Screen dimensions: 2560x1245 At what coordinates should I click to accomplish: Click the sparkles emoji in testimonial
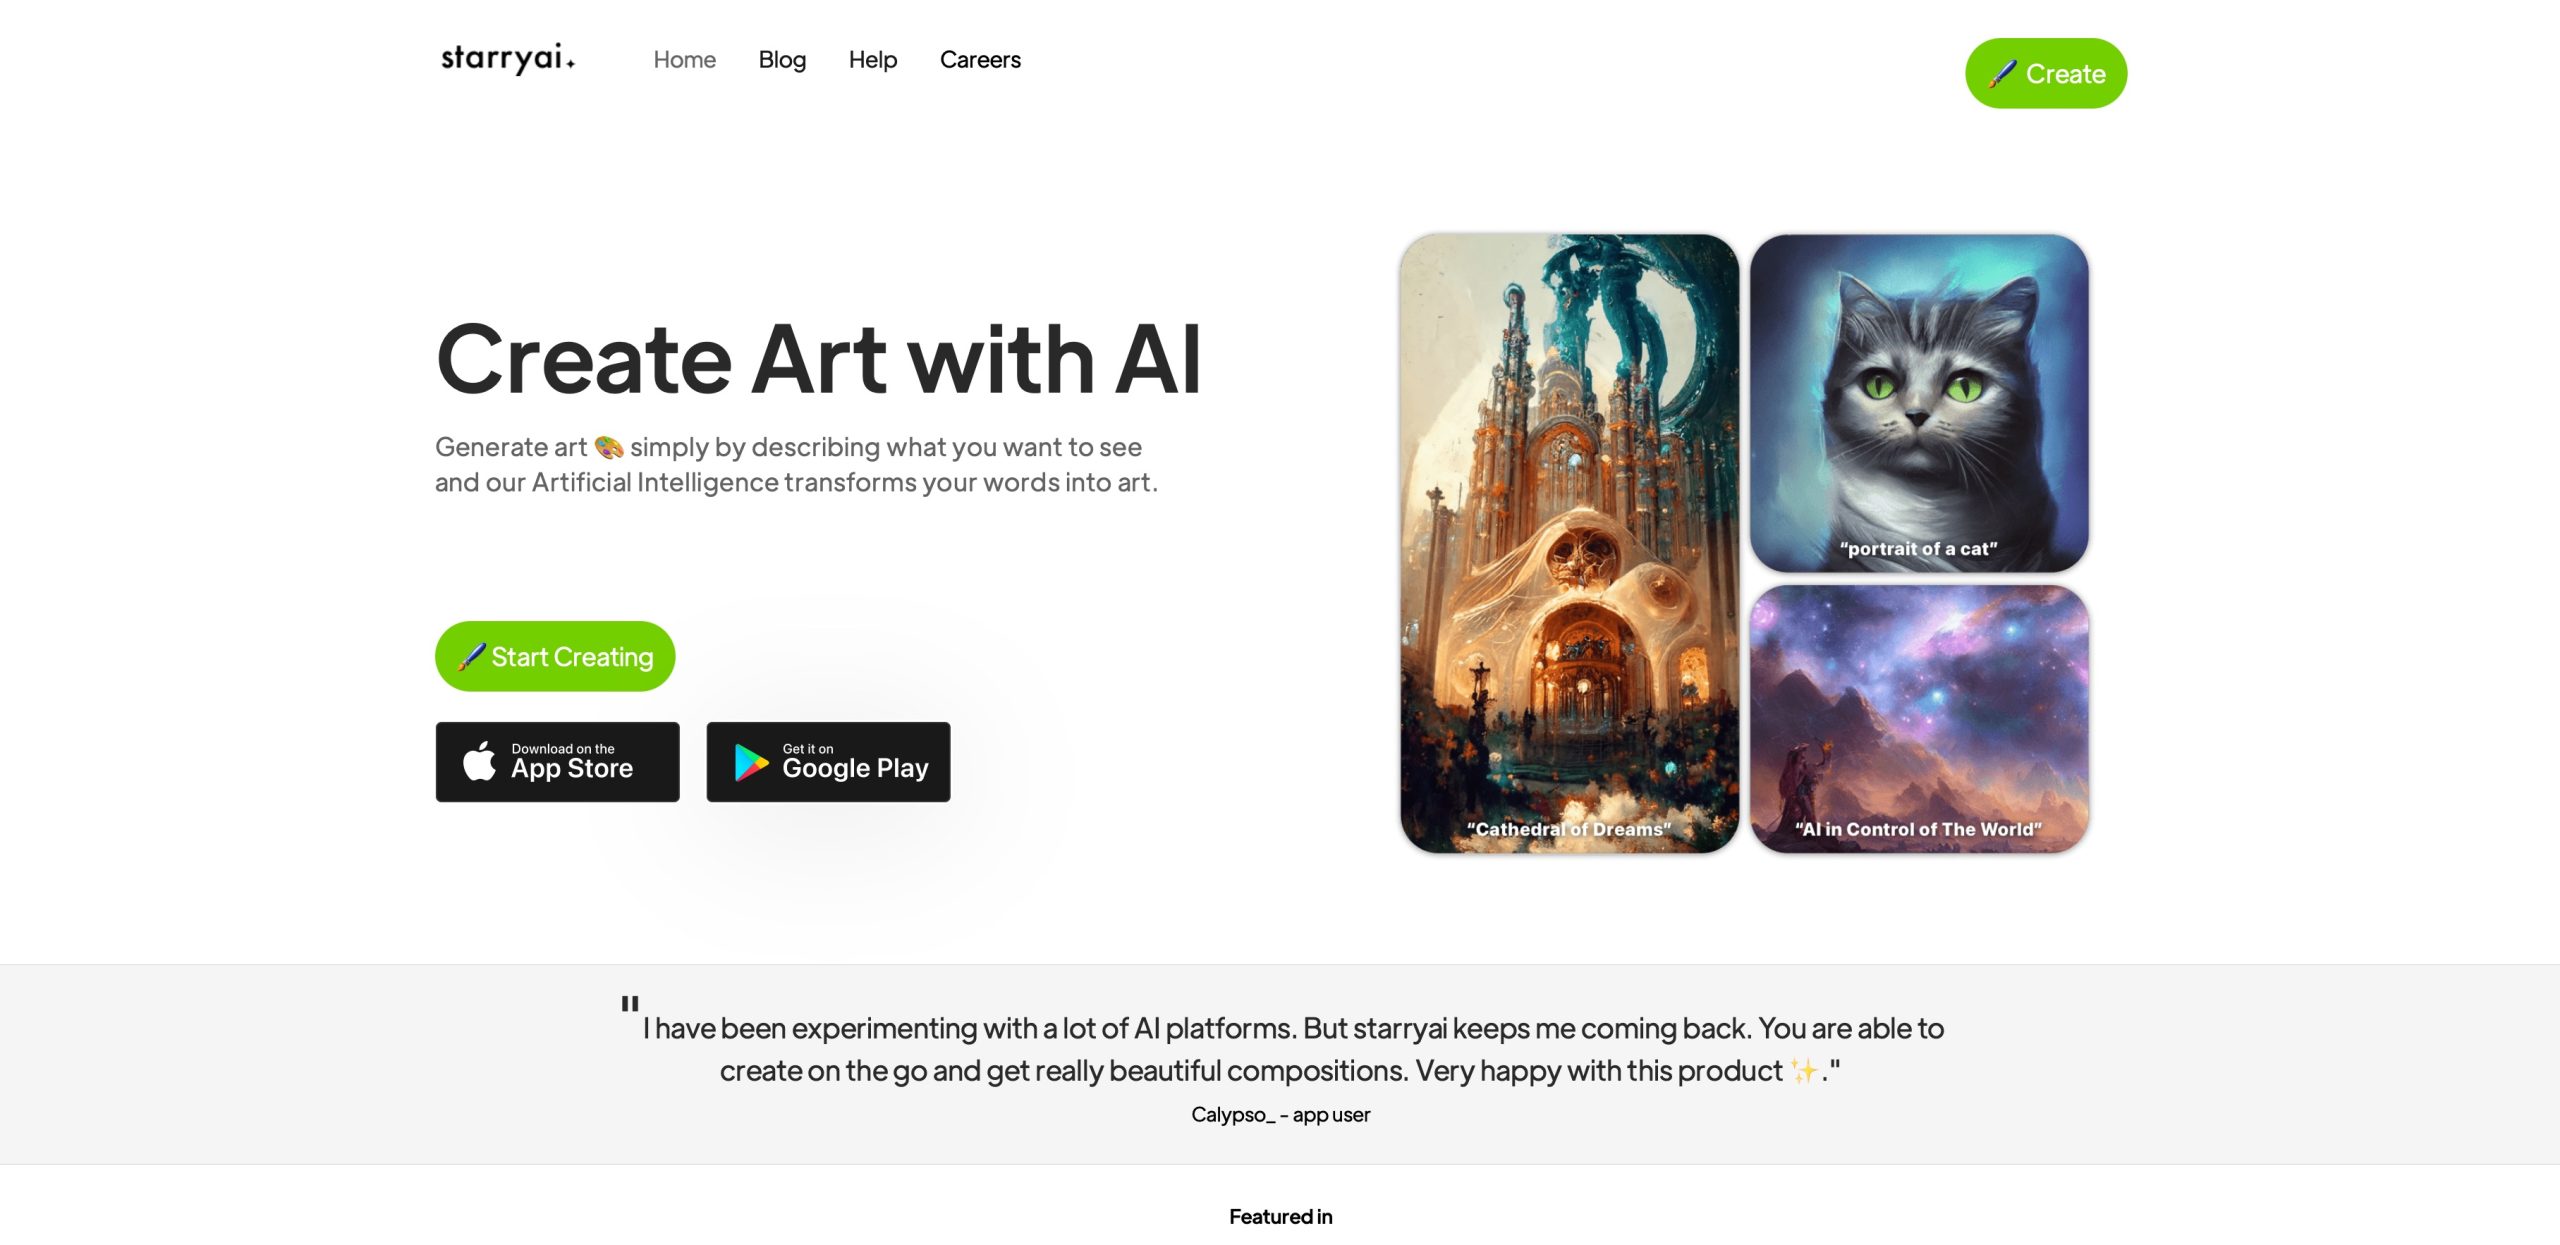(1805, 1071)
